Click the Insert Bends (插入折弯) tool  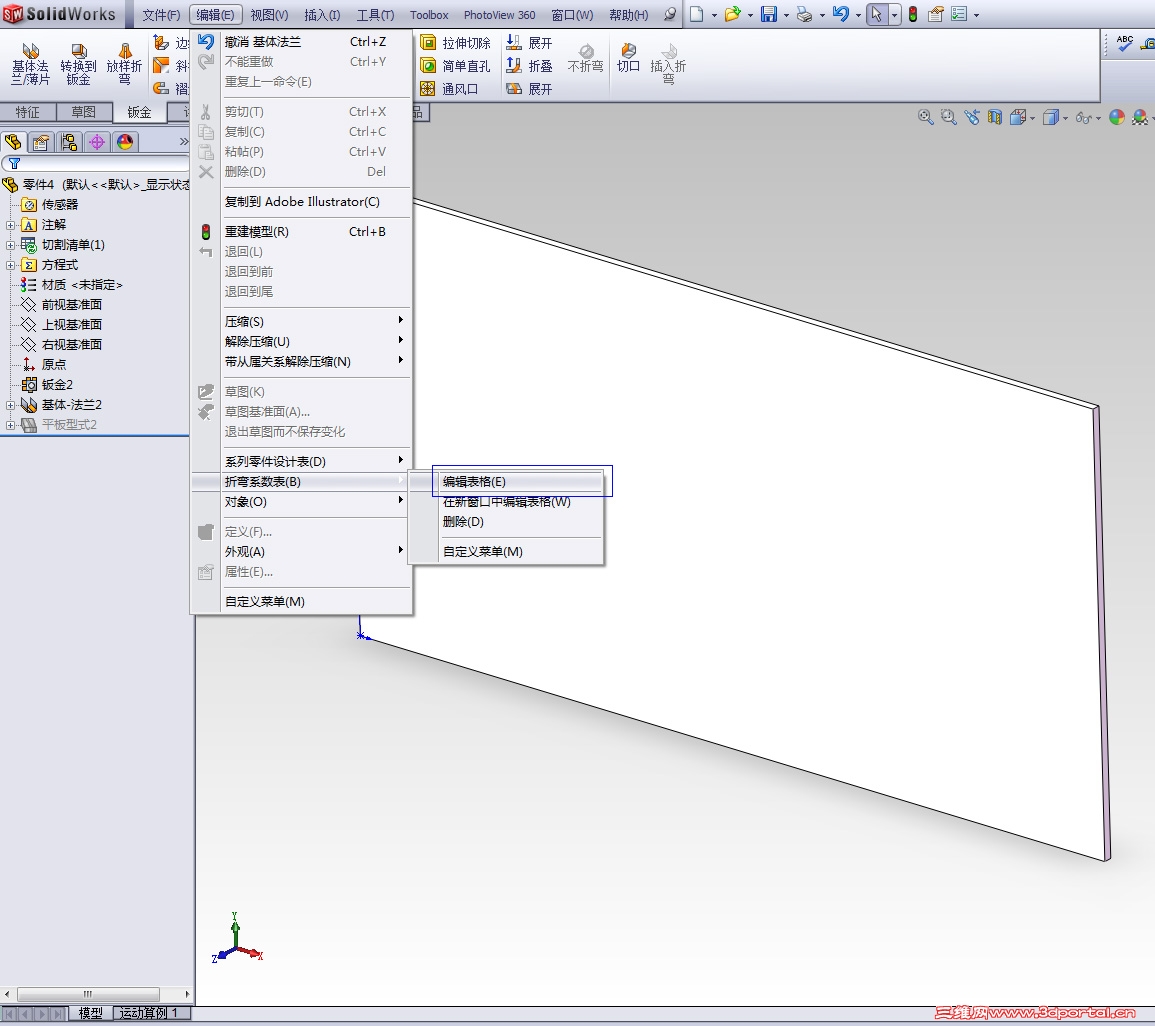point(668,64)
